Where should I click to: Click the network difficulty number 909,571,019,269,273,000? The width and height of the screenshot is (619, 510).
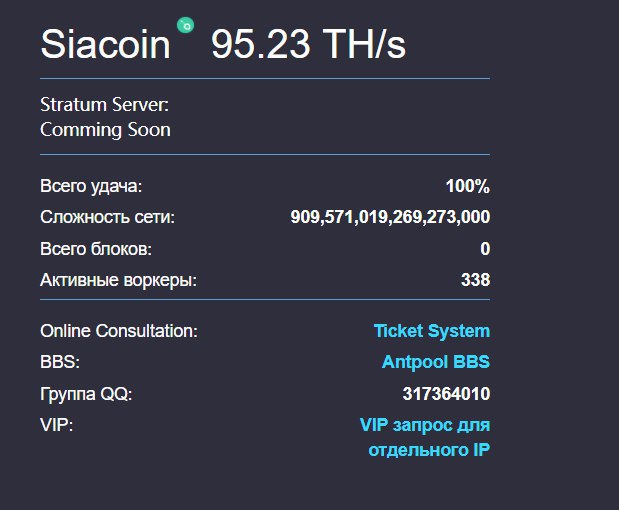[x=390, y=217]
